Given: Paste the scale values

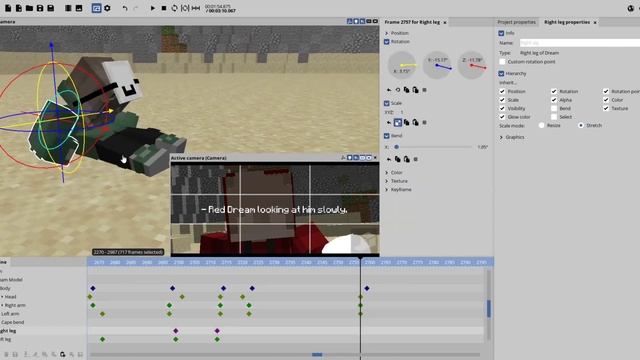Looking at the screenshot, I should 416,122.
